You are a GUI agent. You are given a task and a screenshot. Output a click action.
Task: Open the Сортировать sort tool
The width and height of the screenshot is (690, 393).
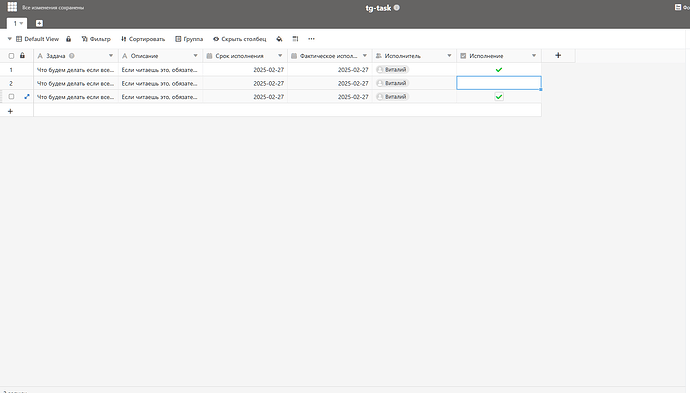(143, 39)
